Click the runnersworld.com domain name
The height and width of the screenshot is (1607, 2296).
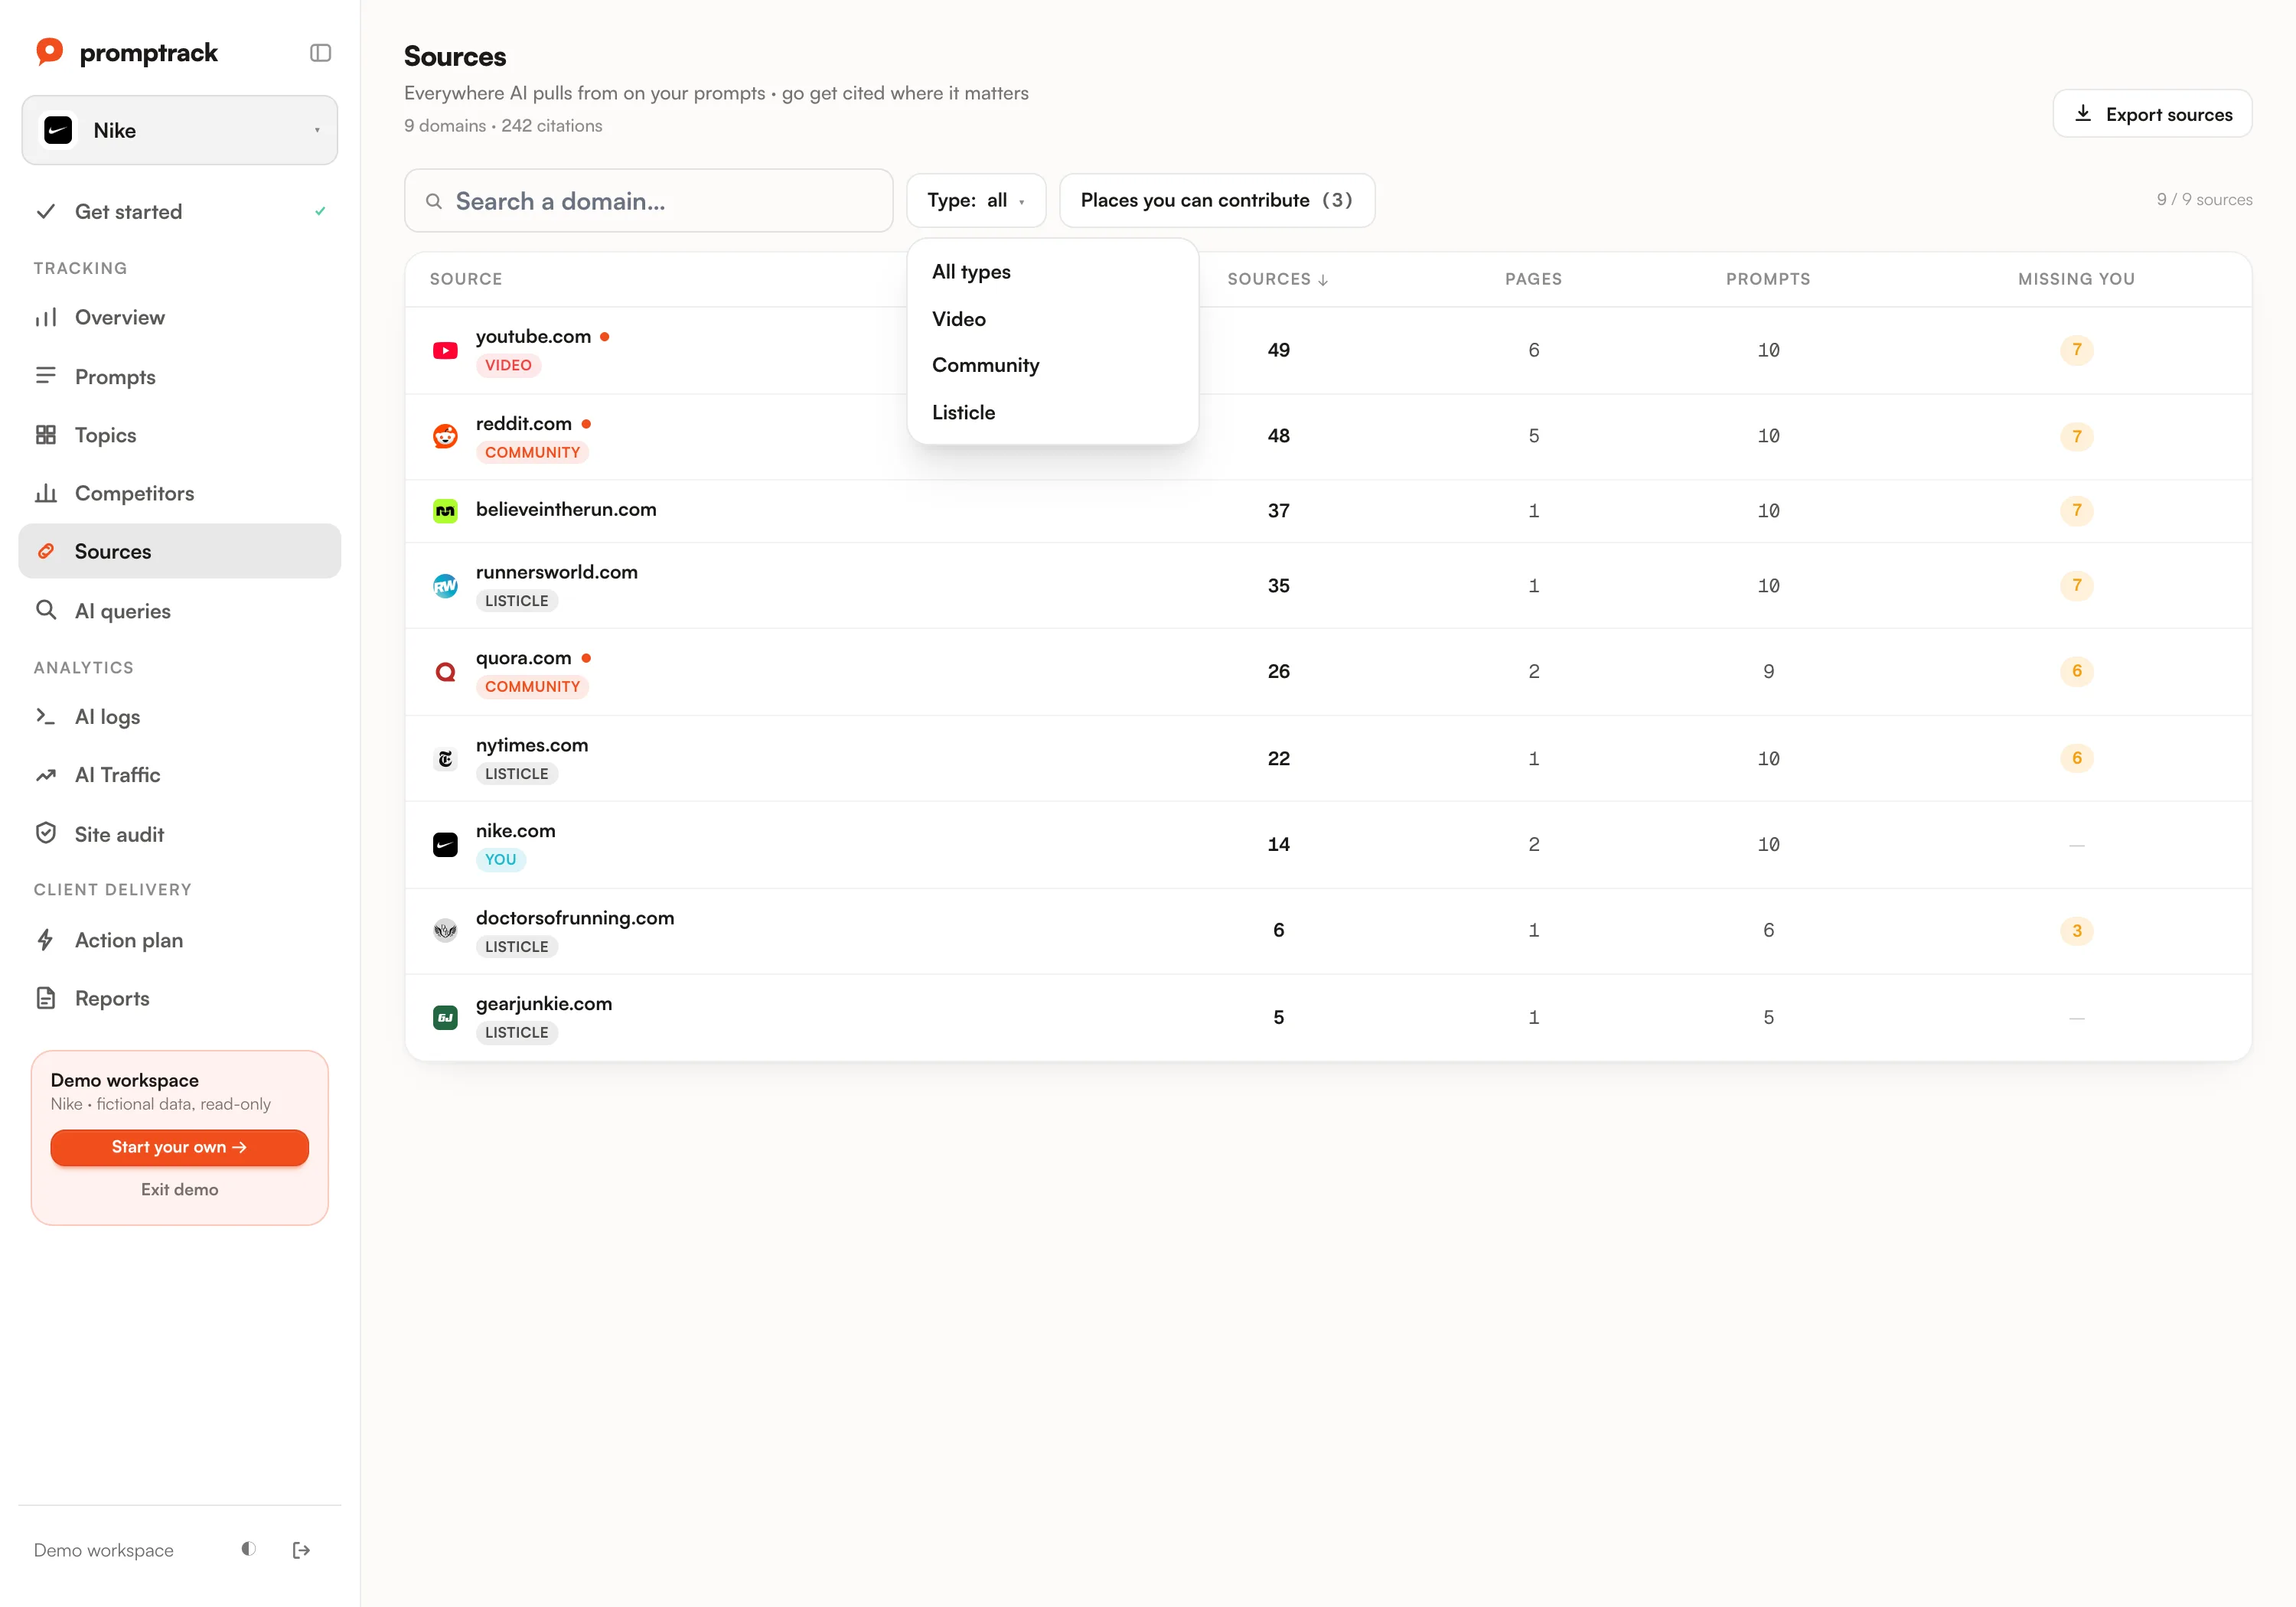click(x=556, y=572)
